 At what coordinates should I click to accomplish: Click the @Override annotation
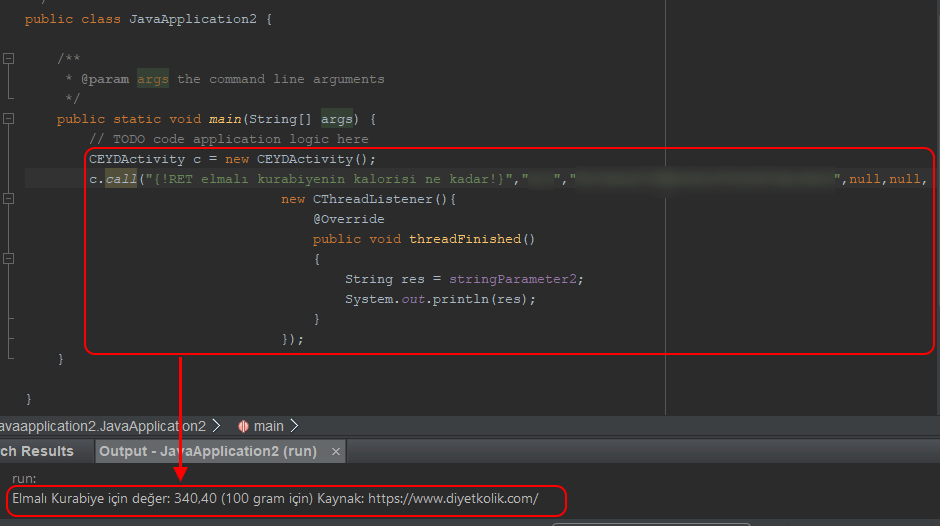348,219
